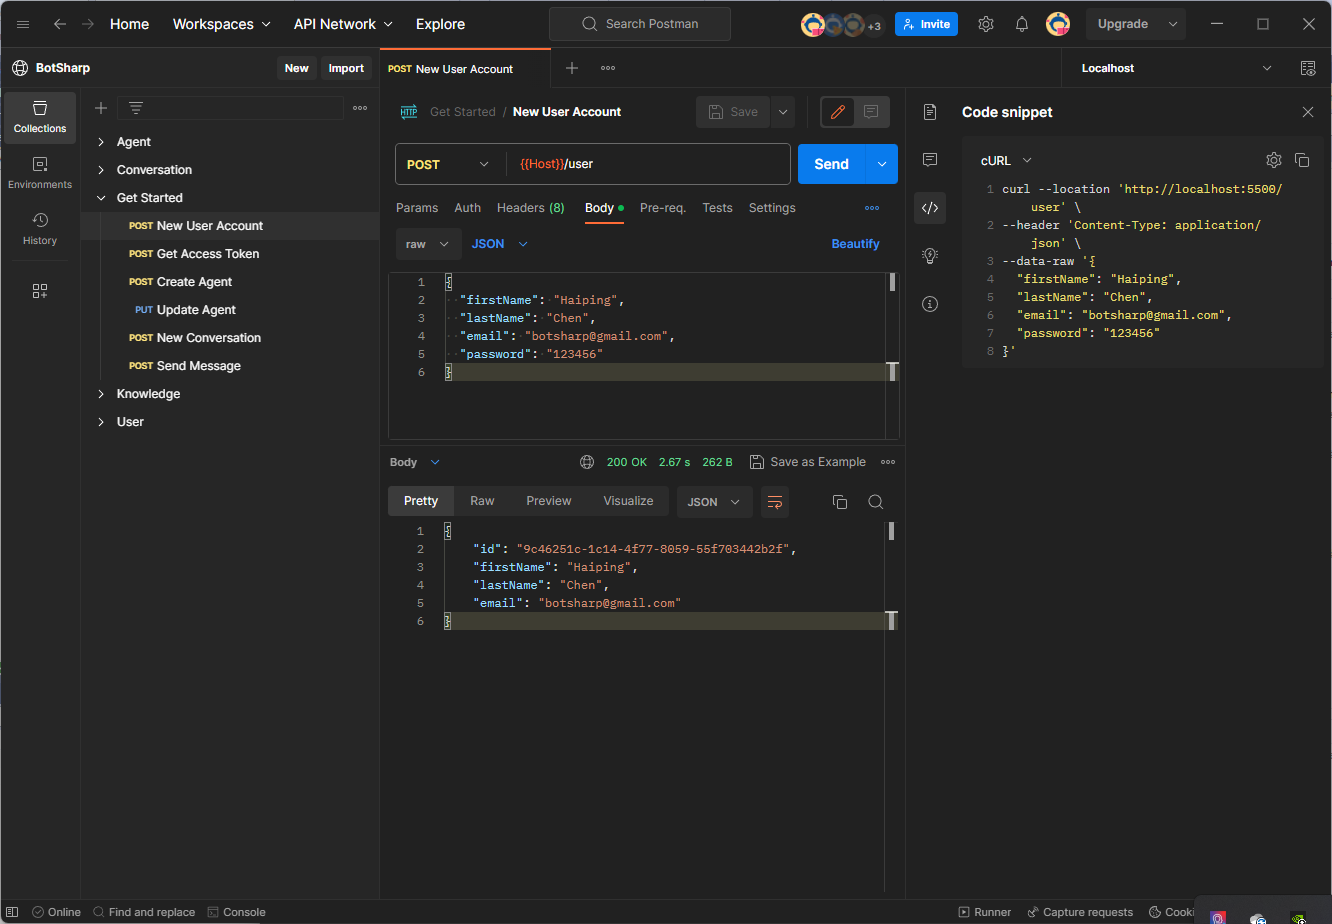The image size is (1332, 924).
Task: Open the request Info icon
Action: click(930, 304)
